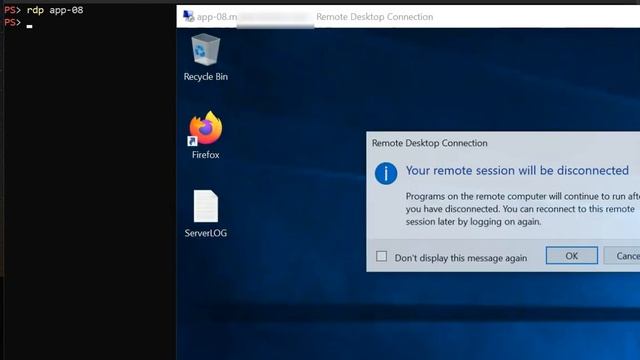This screenshot has width=640, height=360.
Task: Select the ServerLOG file icon
Action: pos(205,206)
